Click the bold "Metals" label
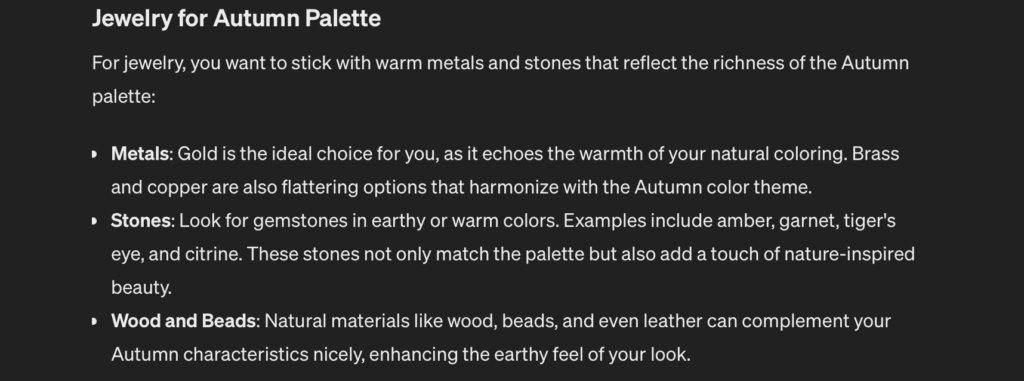Screen dimensions: 1024x381 click(x=140, y=154)
